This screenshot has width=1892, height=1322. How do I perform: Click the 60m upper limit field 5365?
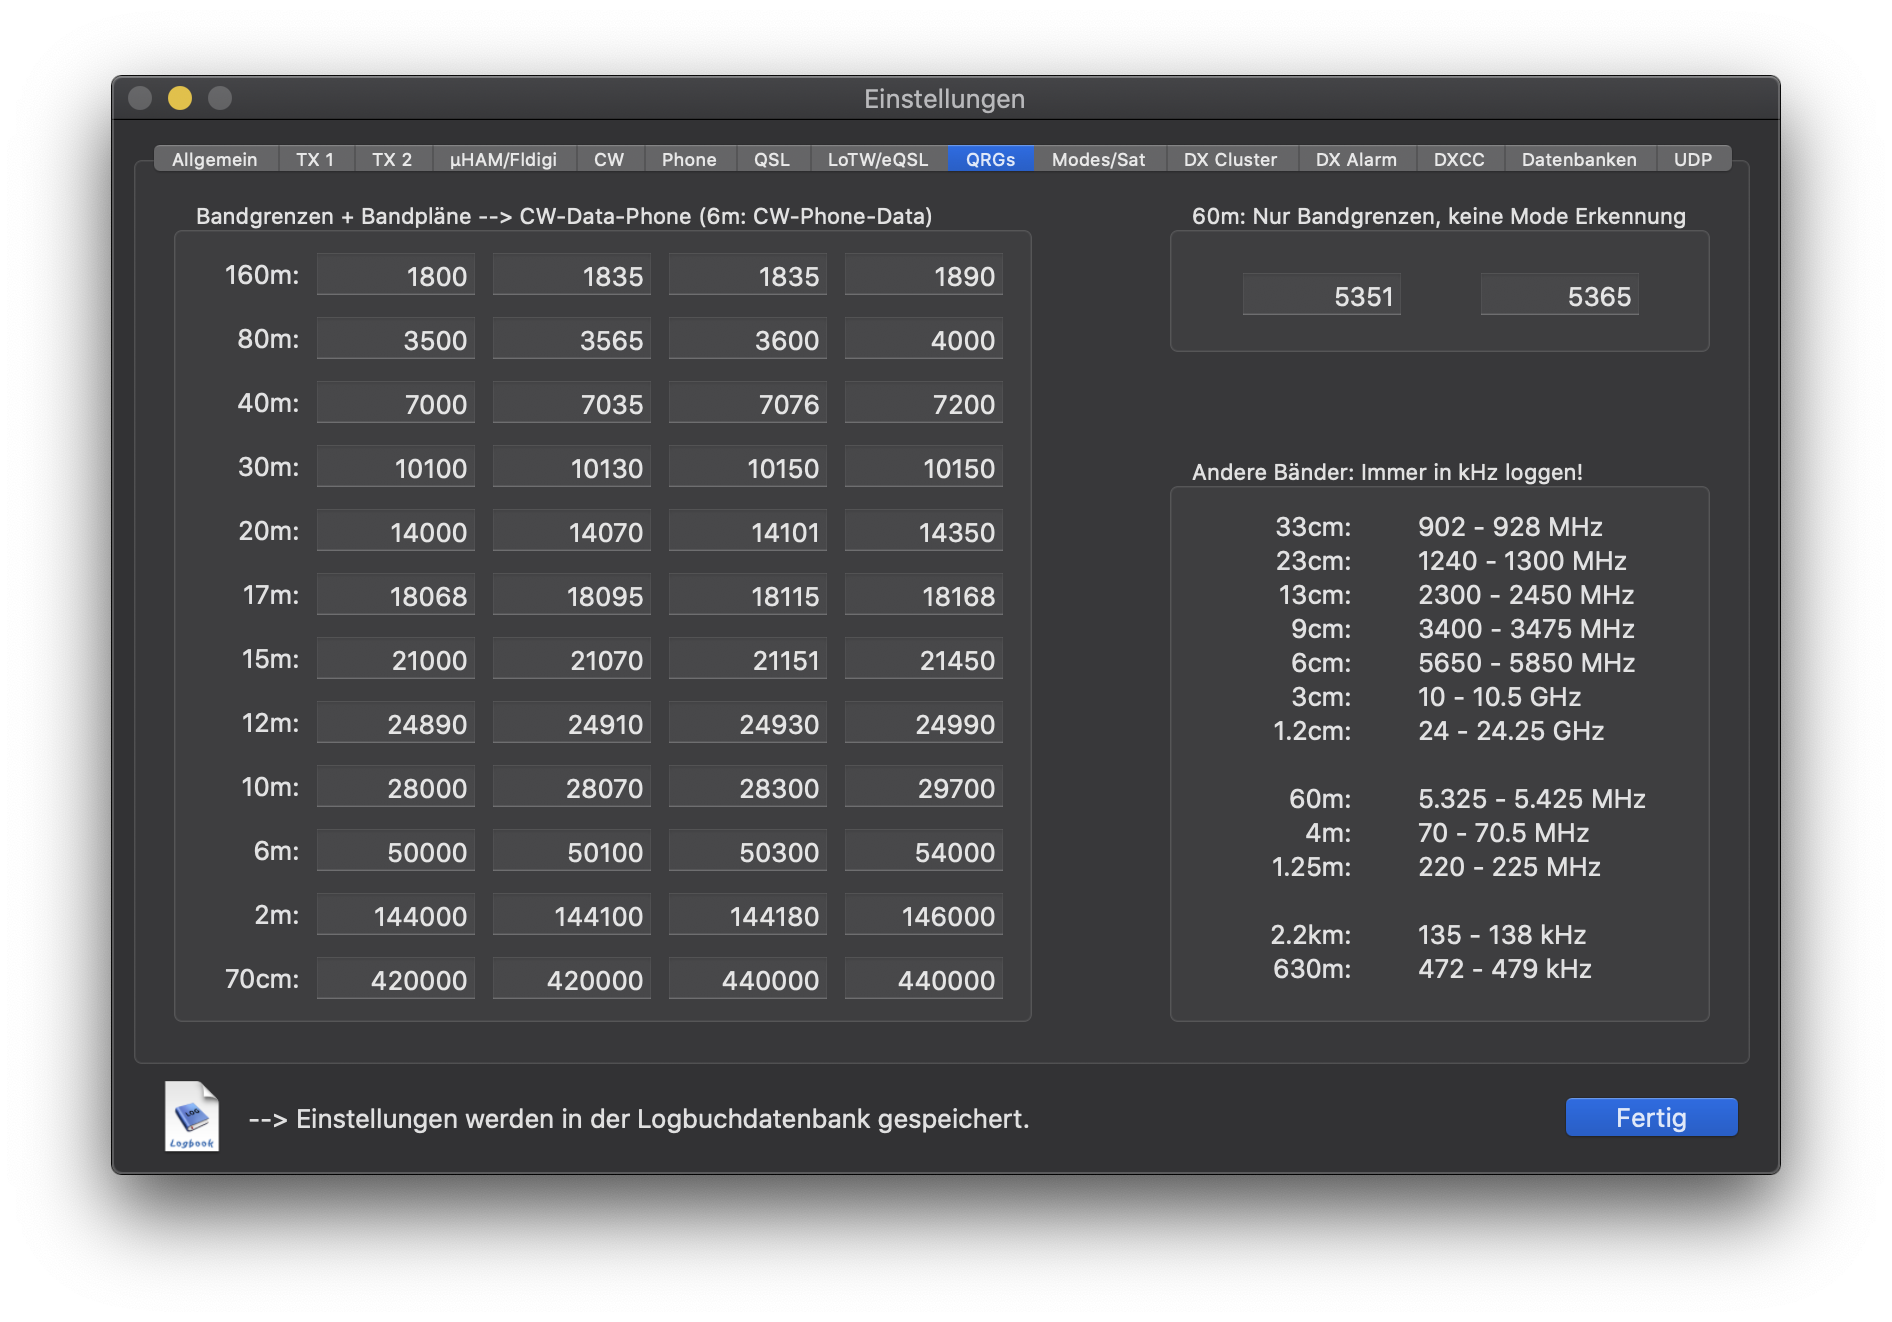1559,296
